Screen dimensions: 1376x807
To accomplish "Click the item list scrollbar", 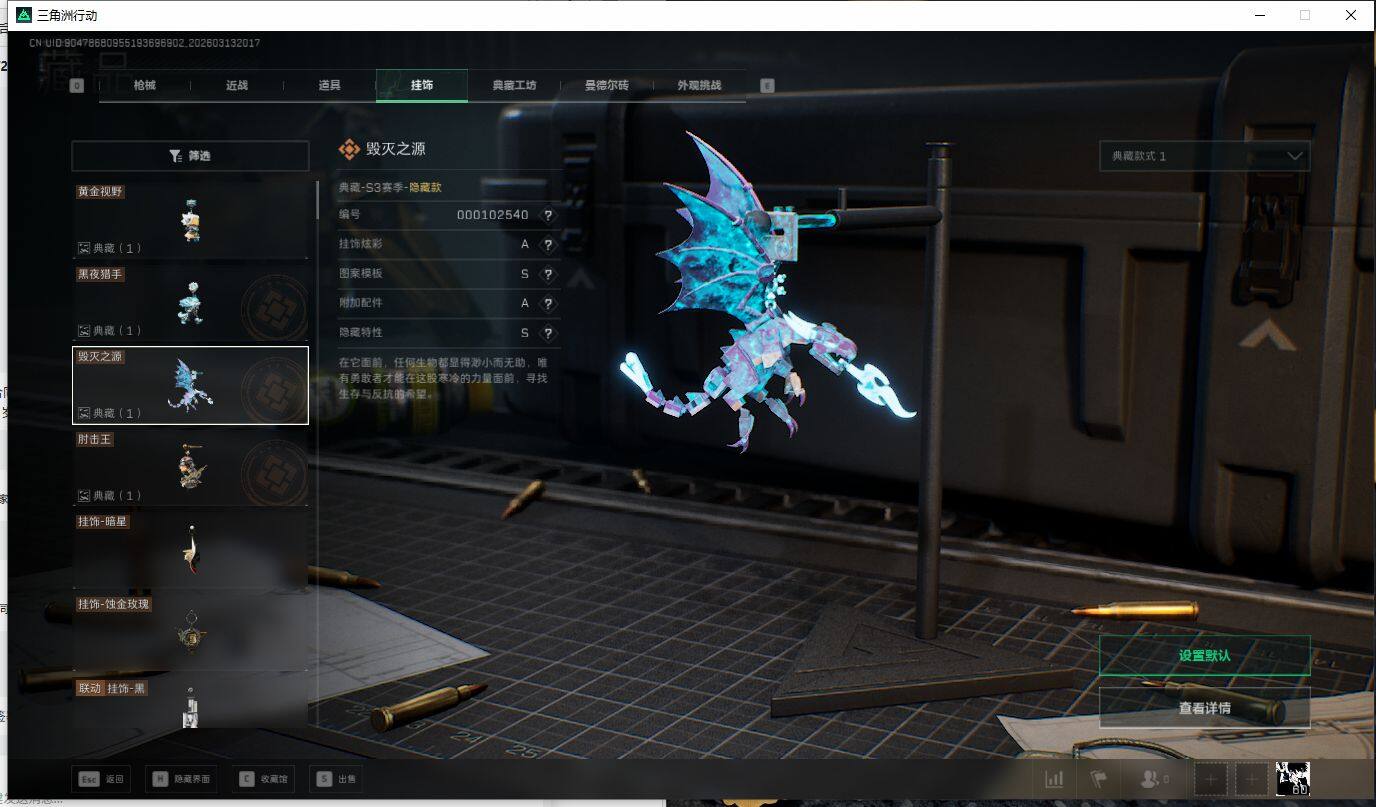I will [318, 200].
